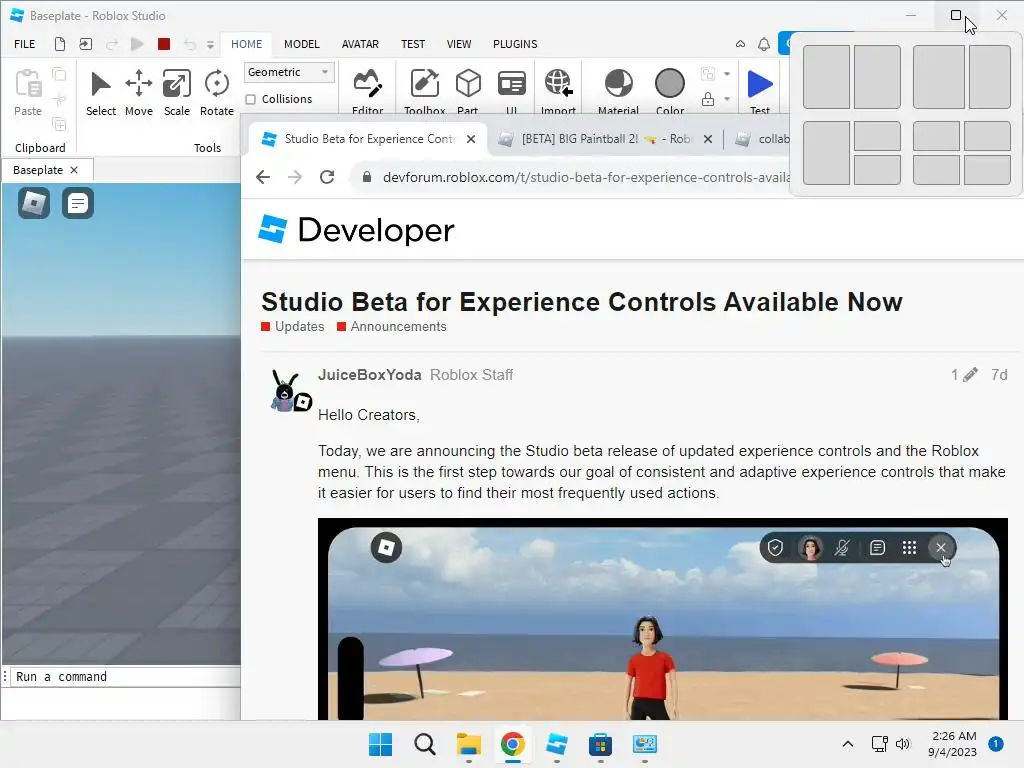Open Microsoft Store from the taskbar
The width and height of the screenshot is (1024, 768).
click(600, 744)
